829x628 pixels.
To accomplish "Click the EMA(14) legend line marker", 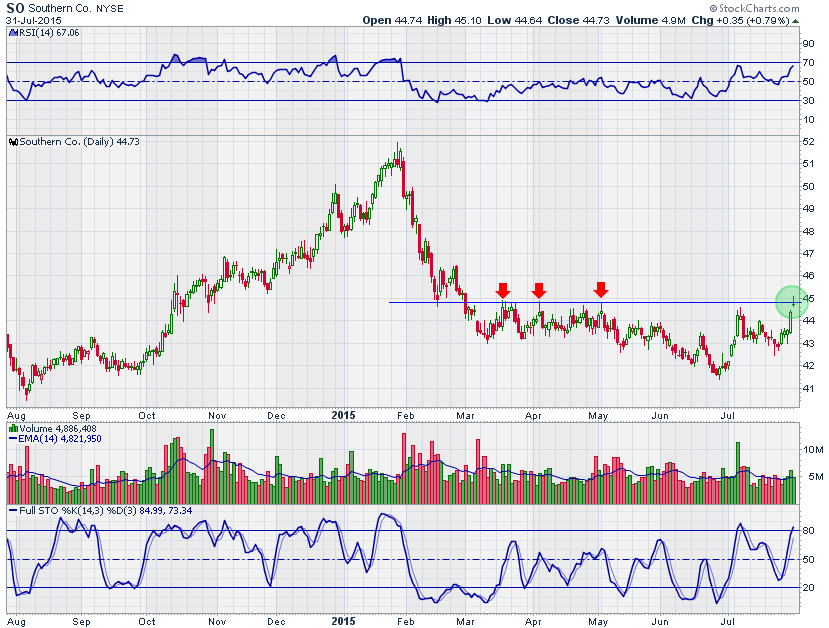I will tap(10, 438).
